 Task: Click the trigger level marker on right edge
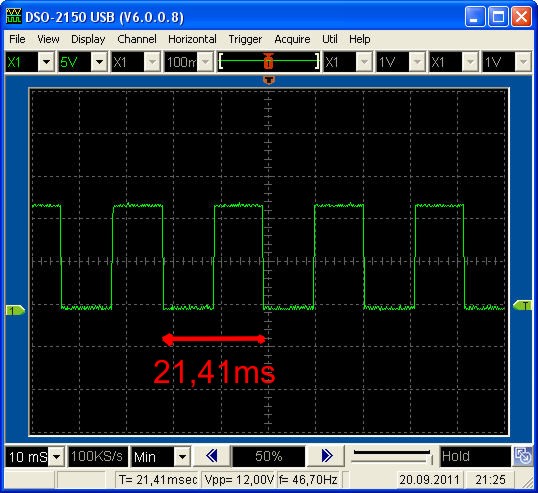522,305
